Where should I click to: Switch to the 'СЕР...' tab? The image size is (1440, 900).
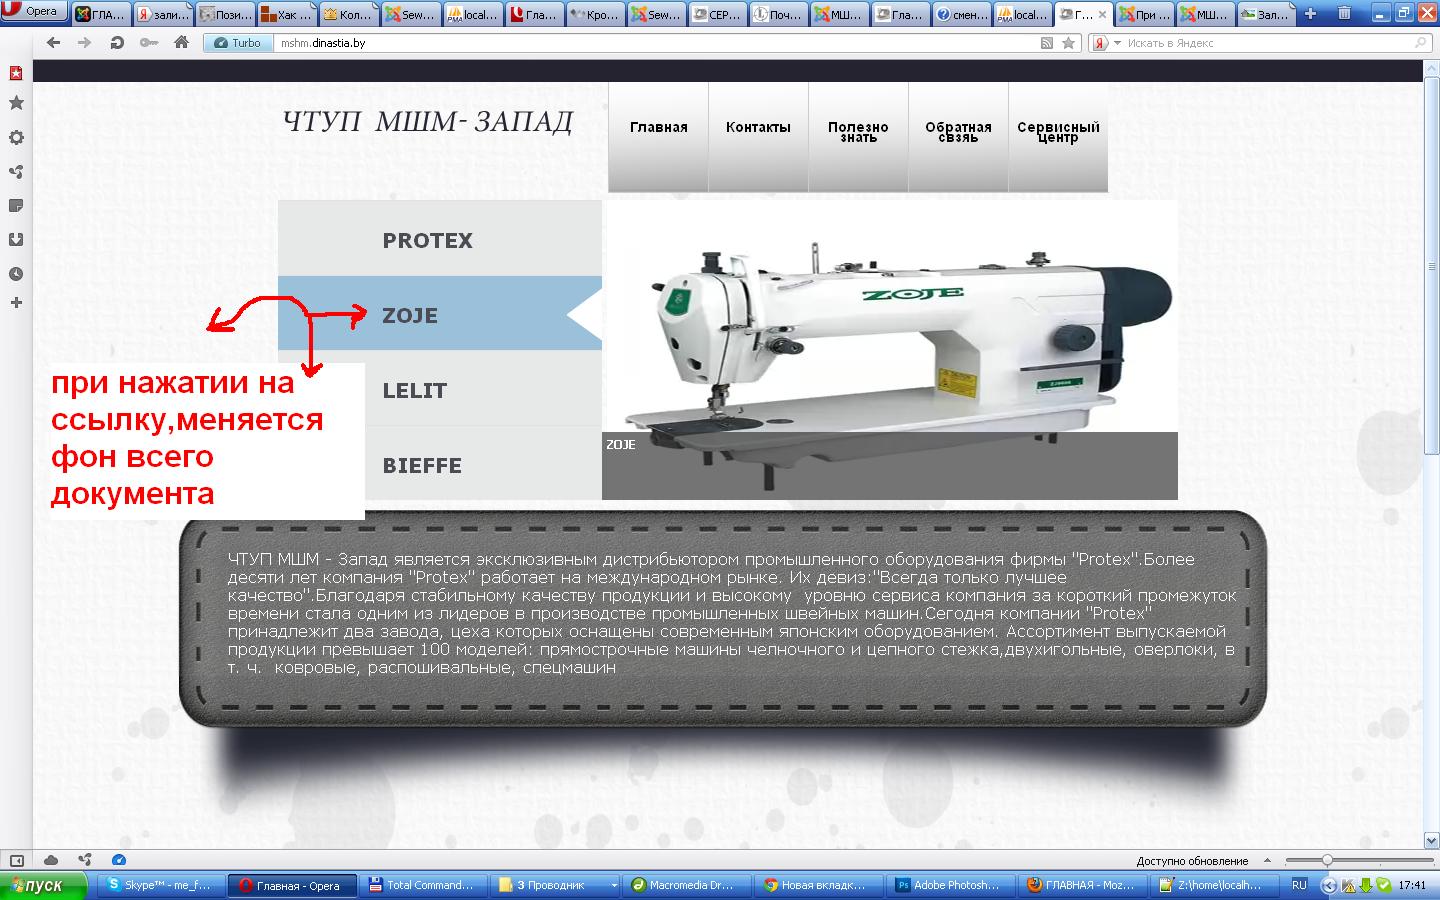717,14
